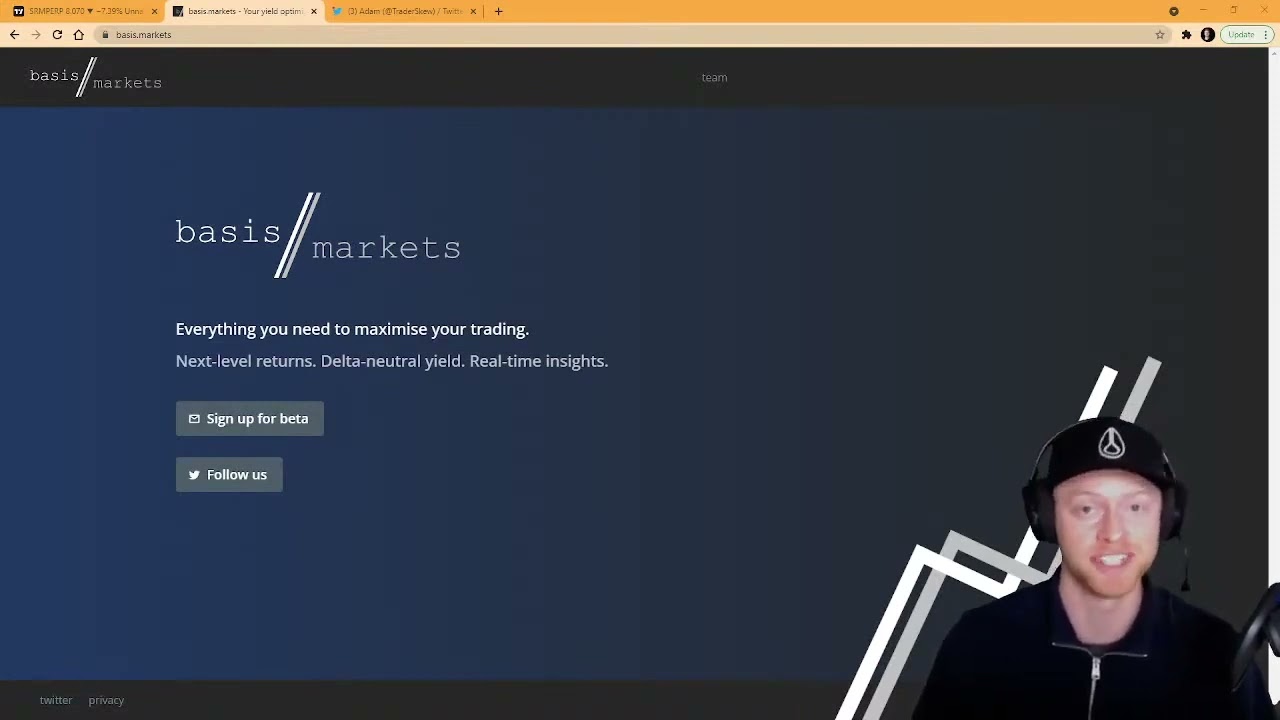Click the basis markets header logo

[96, 77]
